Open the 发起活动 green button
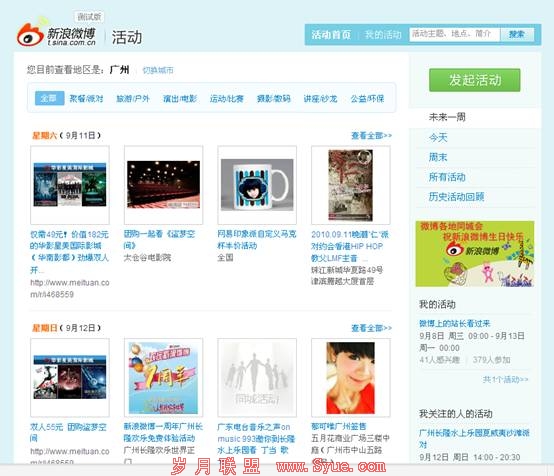Viewport: 554px width, 476px height. 475,80
